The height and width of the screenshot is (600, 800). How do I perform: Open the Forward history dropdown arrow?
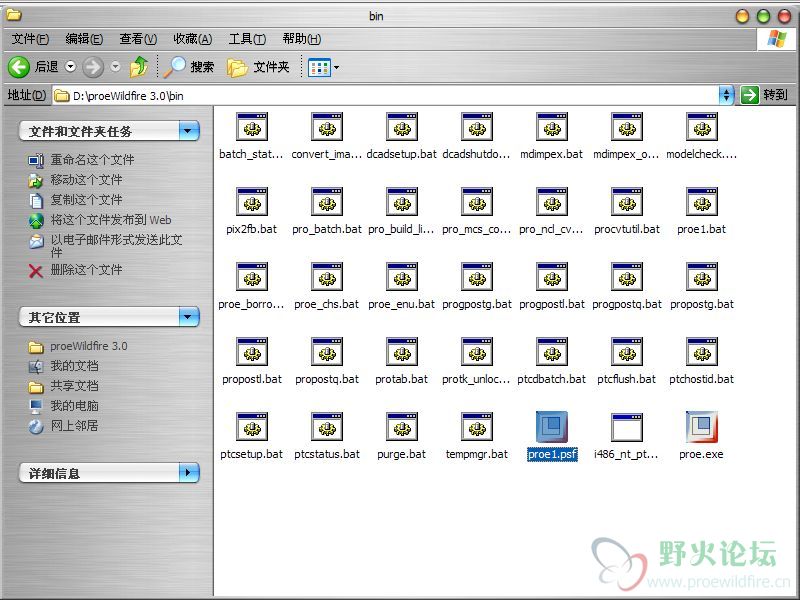[116, 66]
